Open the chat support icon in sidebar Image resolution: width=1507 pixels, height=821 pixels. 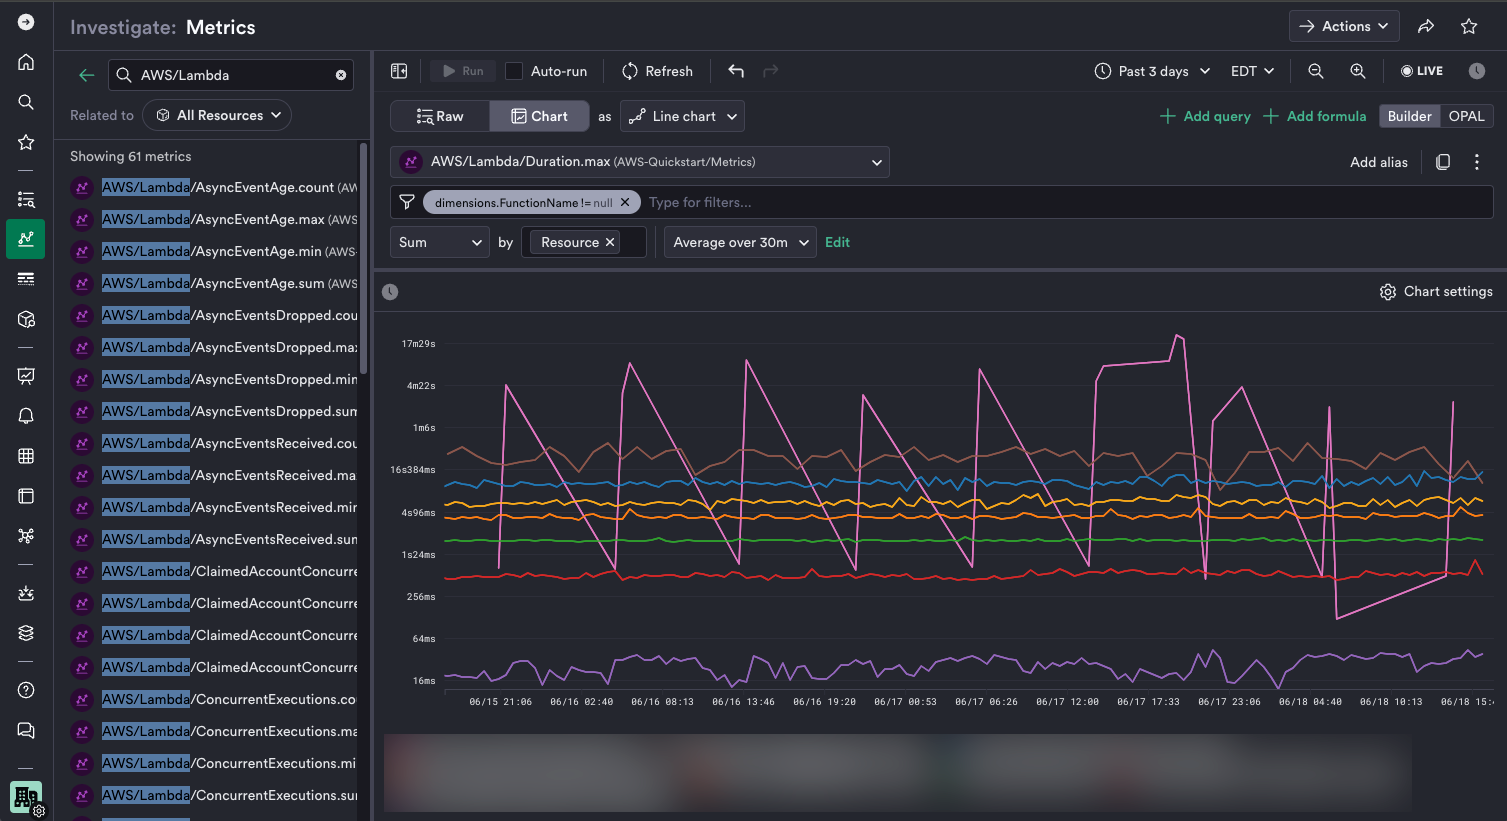pos(26,730)
